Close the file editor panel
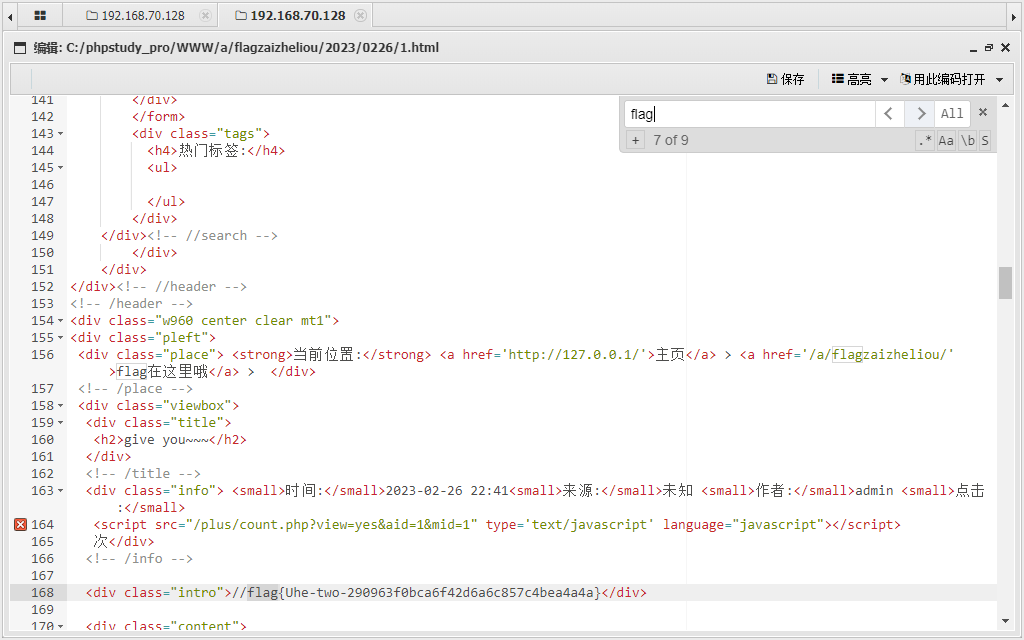Screen dimensions: 1024x640 [1006, 48]
